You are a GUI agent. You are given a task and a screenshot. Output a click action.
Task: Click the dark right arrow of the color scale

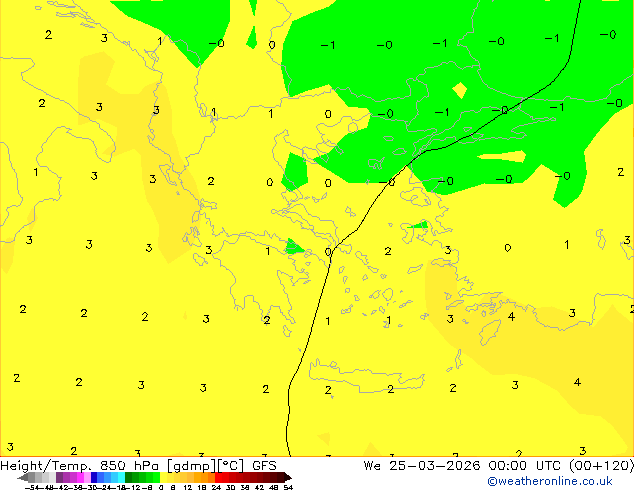point(288,478)
